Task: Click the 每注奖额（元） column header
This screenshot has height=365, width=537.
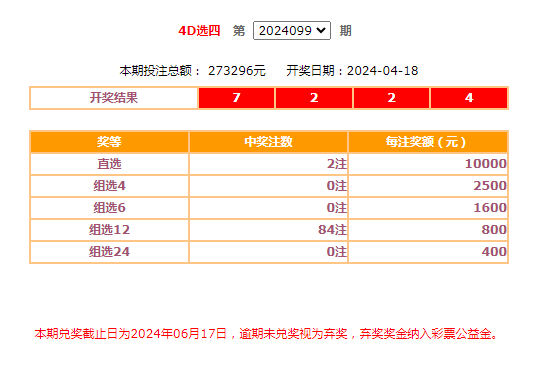Action: (x=428, y=142)
